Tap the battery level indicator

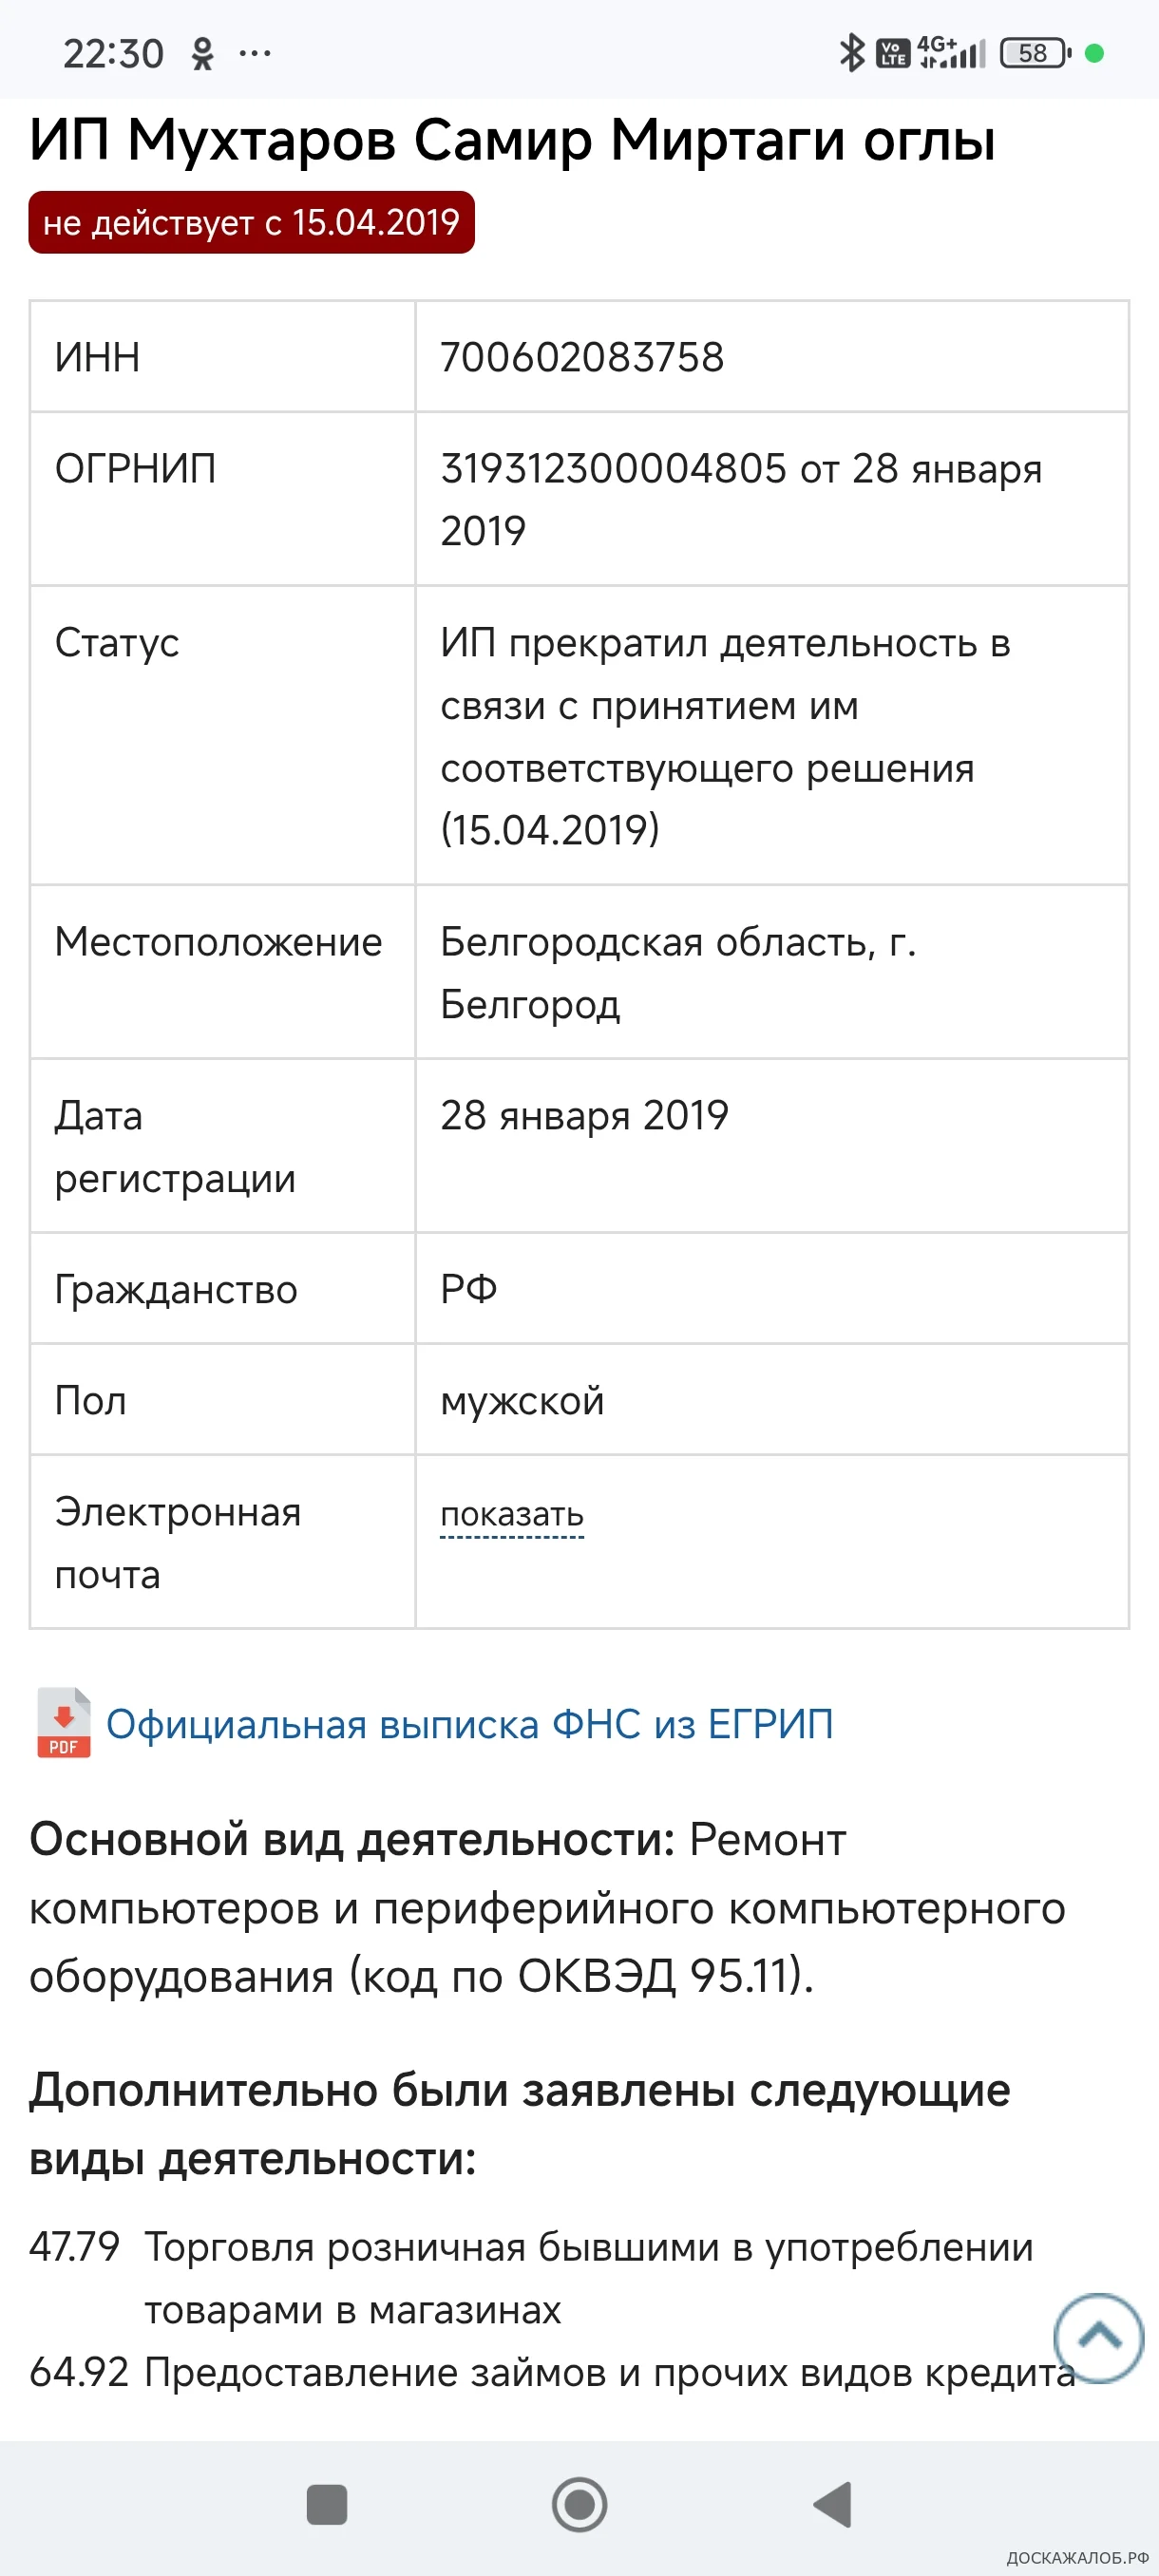coord(1034,53)
